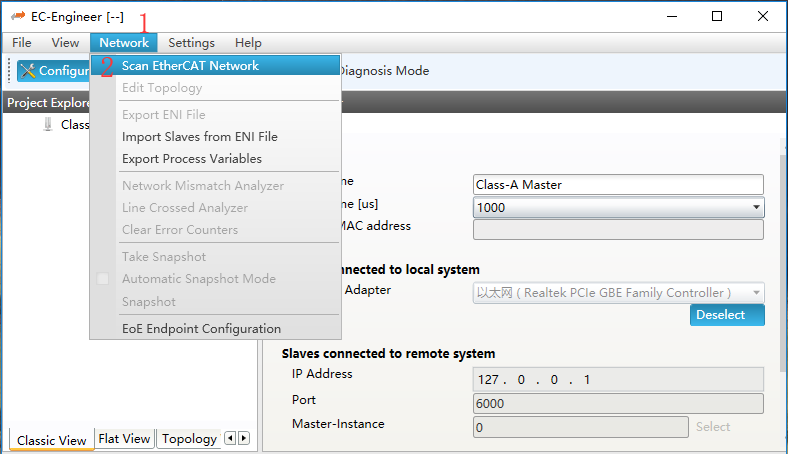Image resolution: width=788 pixels, height=454 pixels.
Task: Click the Class-A Master name field
Action: (617, 185)
